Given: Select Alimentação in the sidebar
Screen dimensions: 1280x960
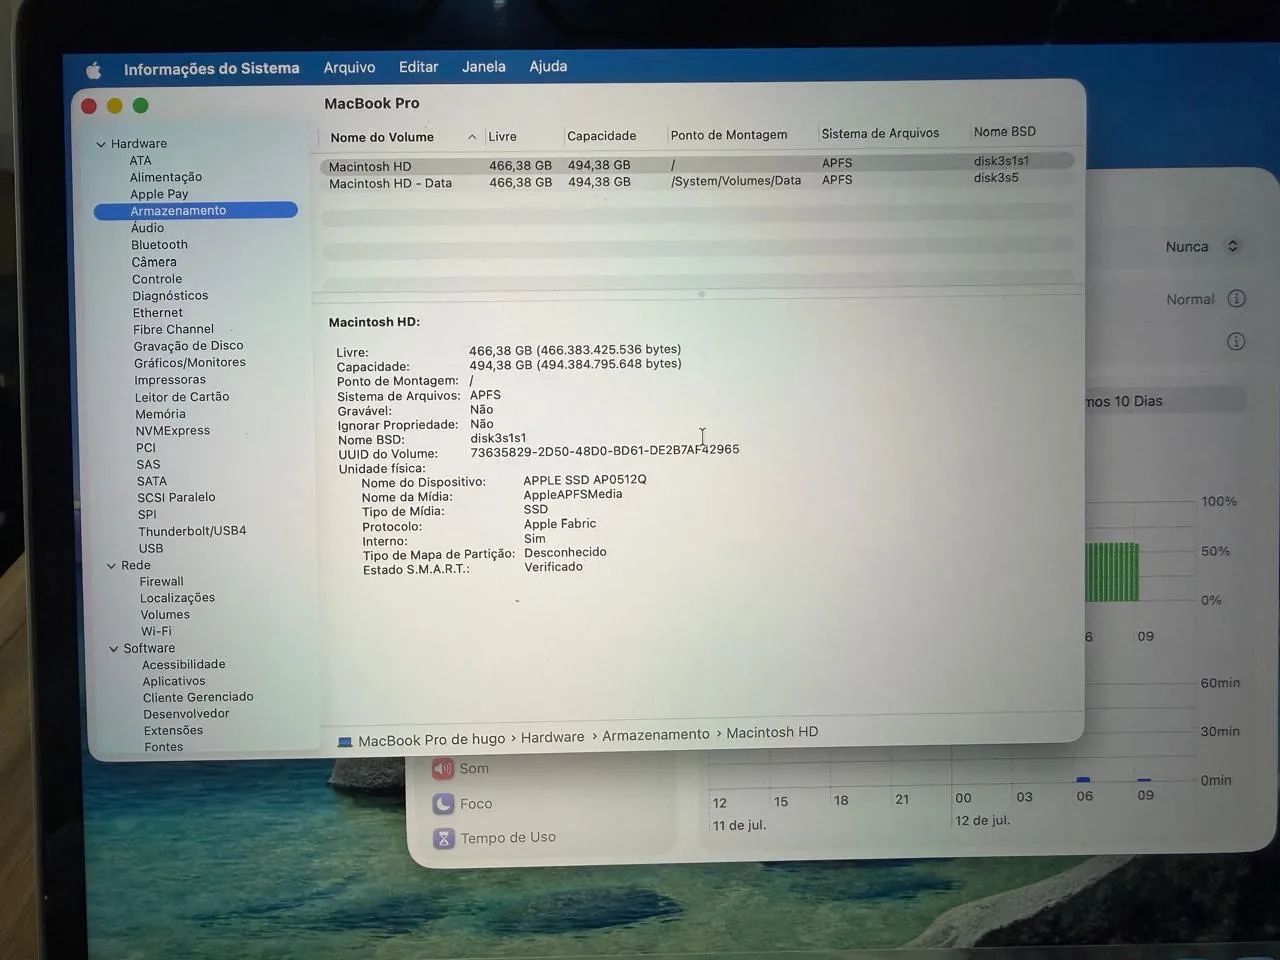Looking at the screenshot, I should (166, 177).
